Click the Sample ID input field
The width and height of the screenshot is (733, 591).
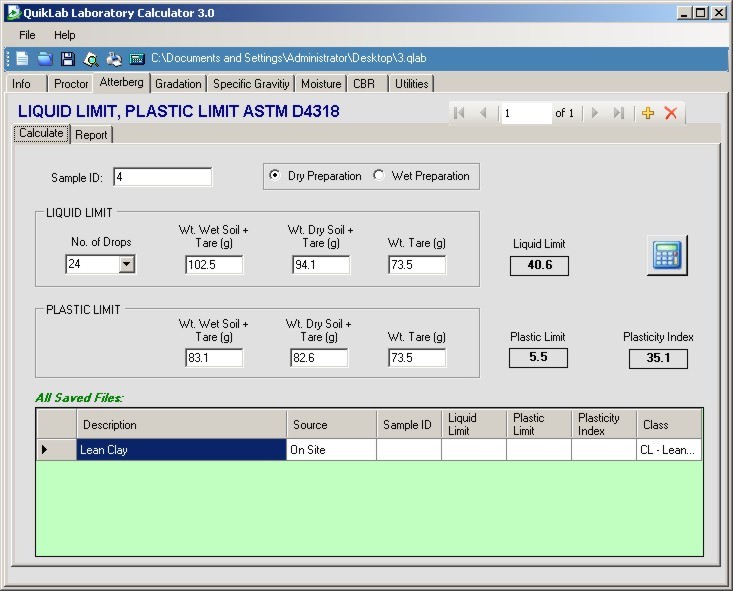click(x=162, y=177)
